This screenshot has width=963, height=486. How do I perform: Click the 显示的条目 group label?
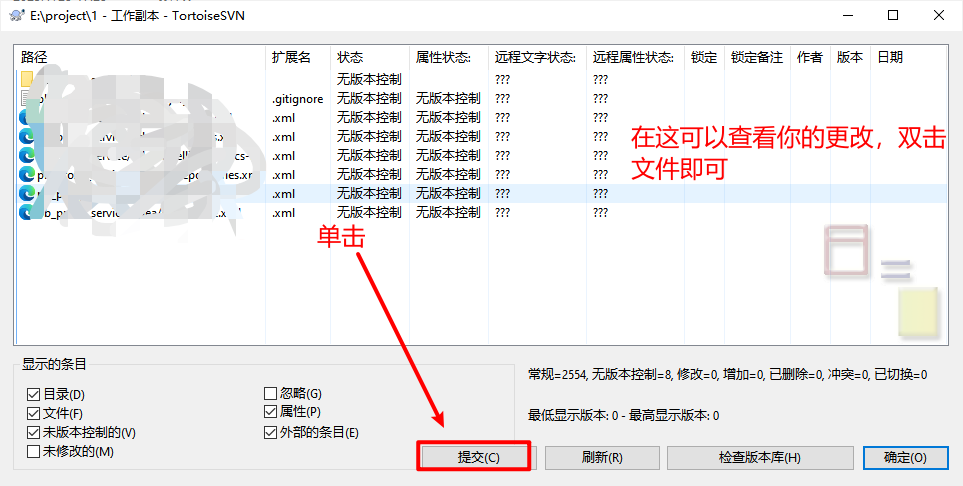point(55,364)
